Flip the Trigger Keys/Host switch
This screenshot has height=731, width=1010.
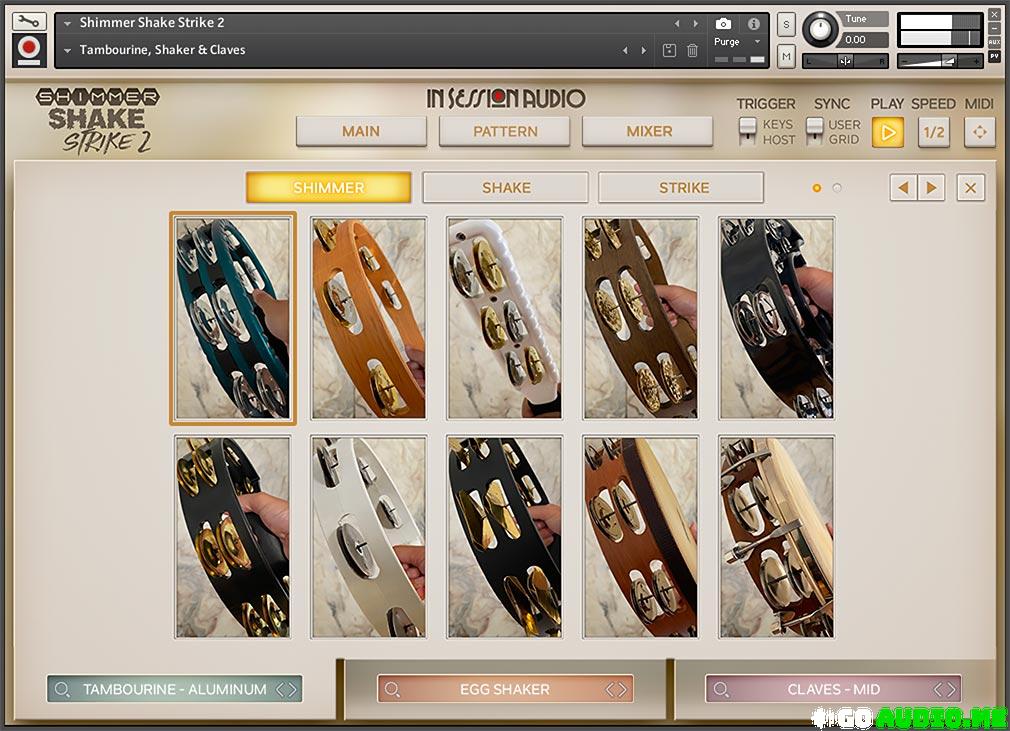pyautogui.click(x=747, y=131)
